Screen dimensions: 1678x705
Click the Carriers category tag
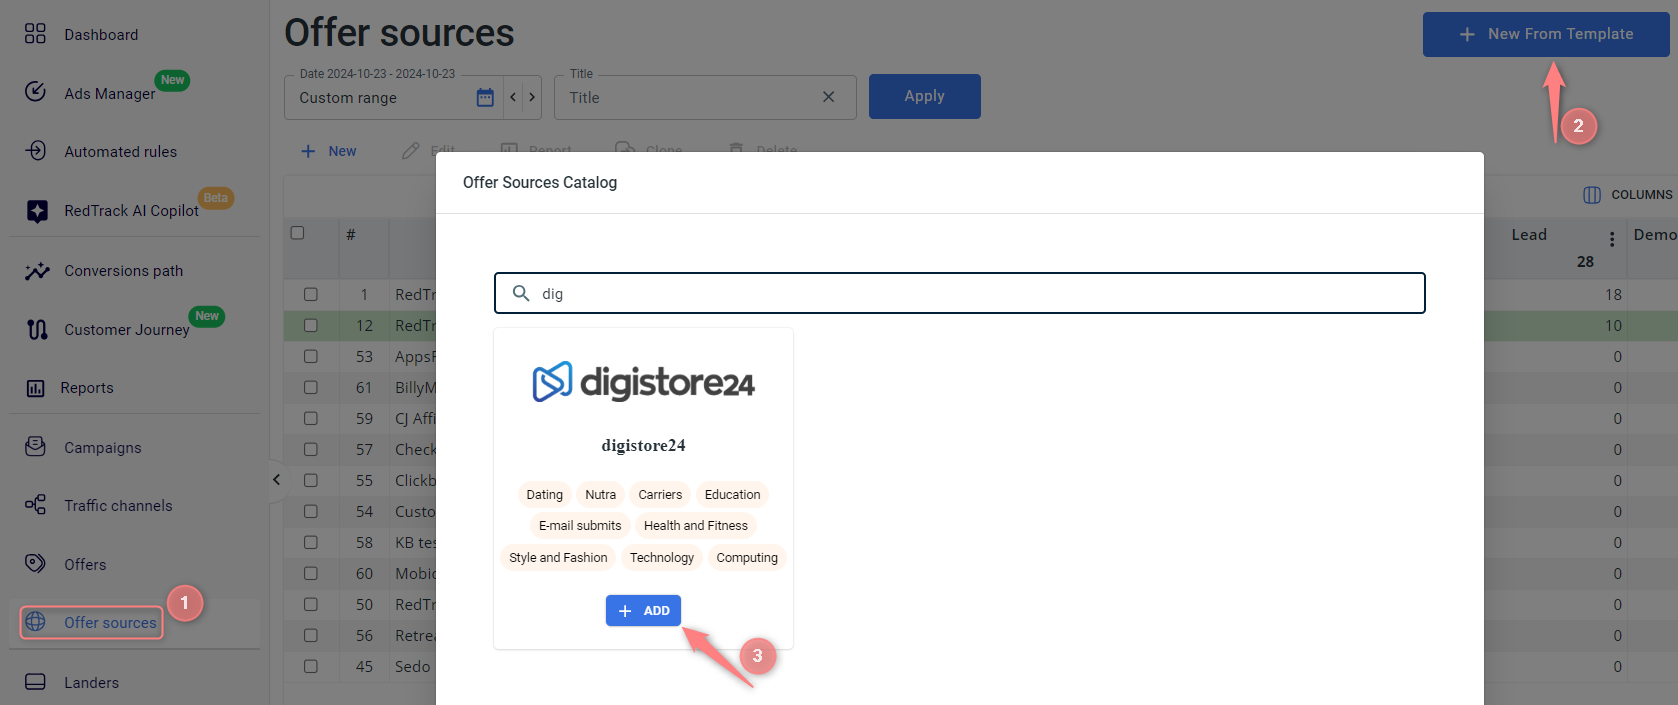click(660, 495)
